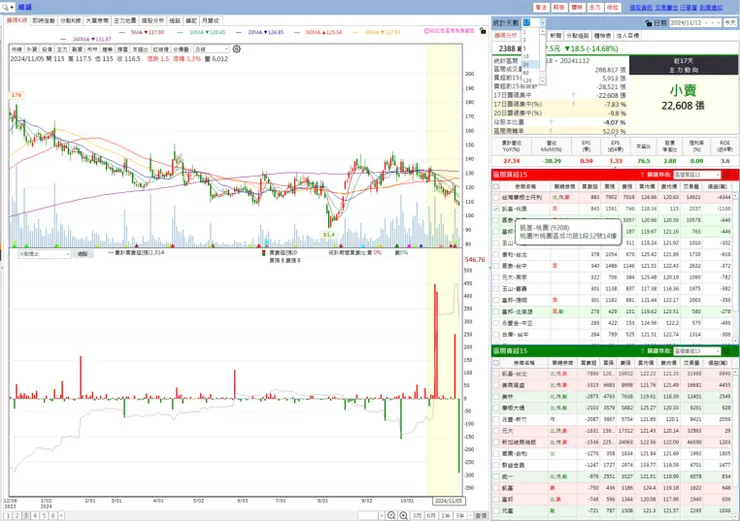Switch to the 主力地圖 tab

125,21
